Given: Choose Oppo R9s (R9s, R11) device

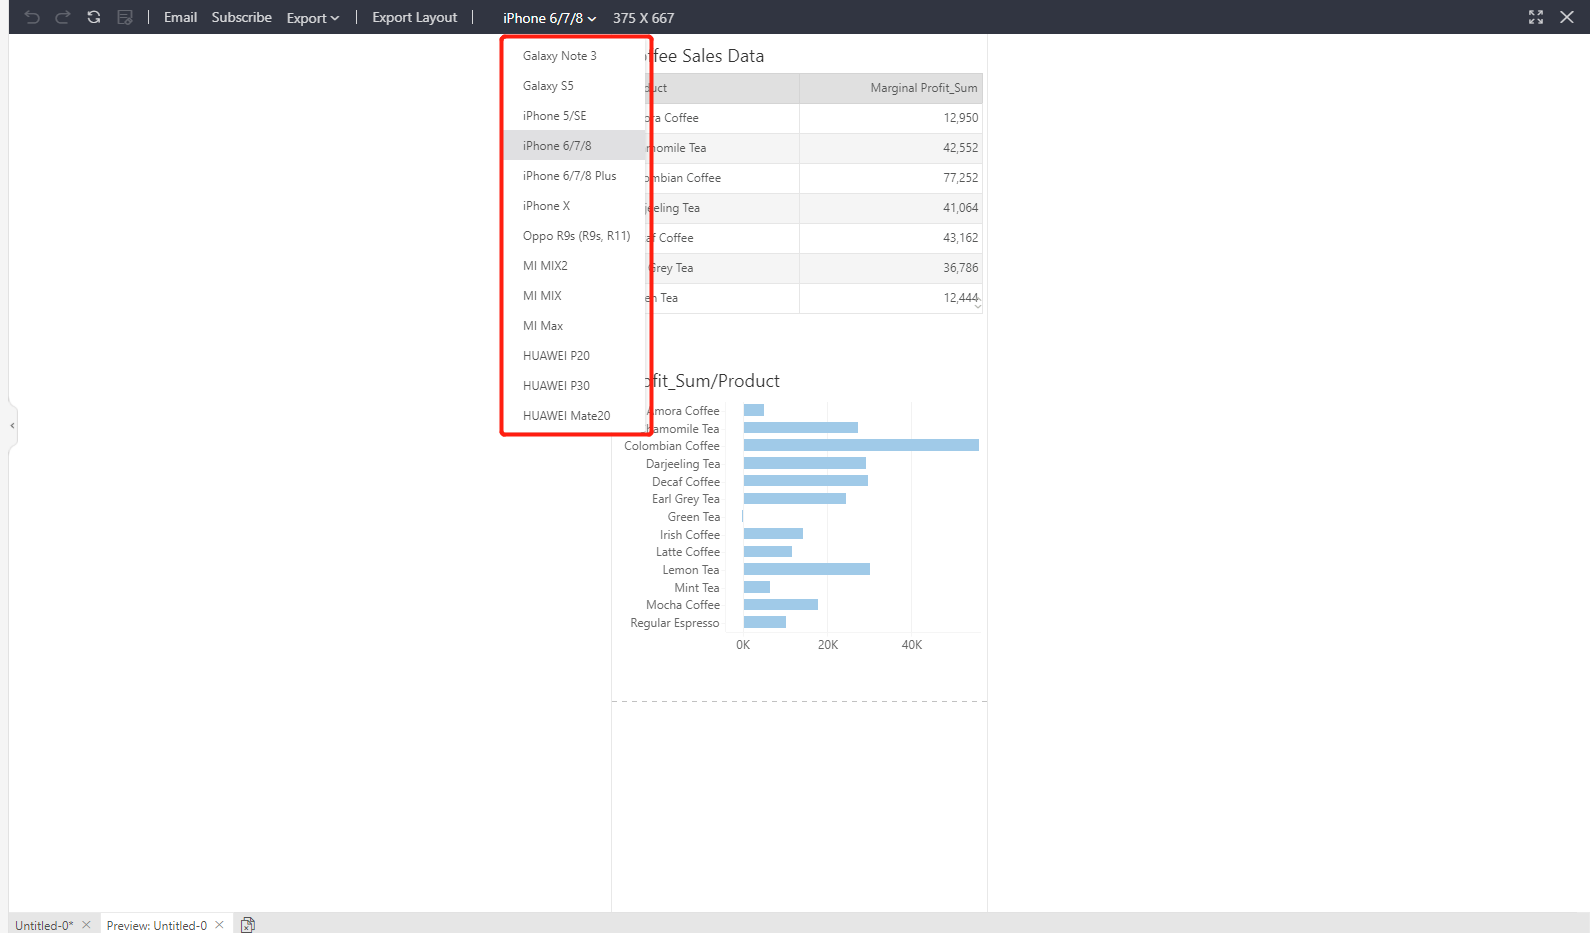Looking at the screenshot, I should 575,236.
